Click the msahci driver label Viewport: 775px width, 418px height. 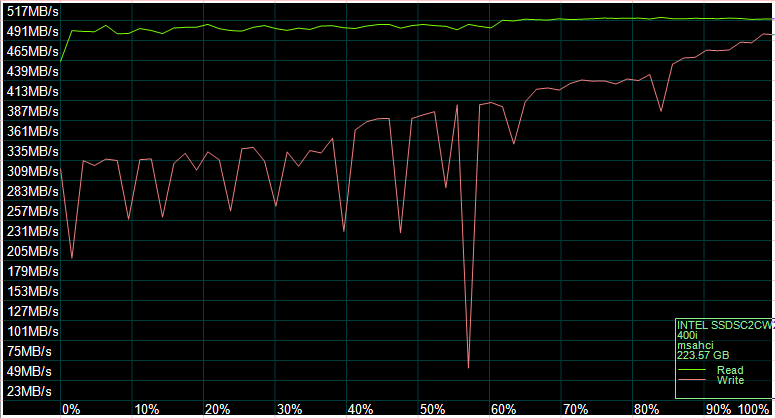pyautogui.click(x=693, y=345)
